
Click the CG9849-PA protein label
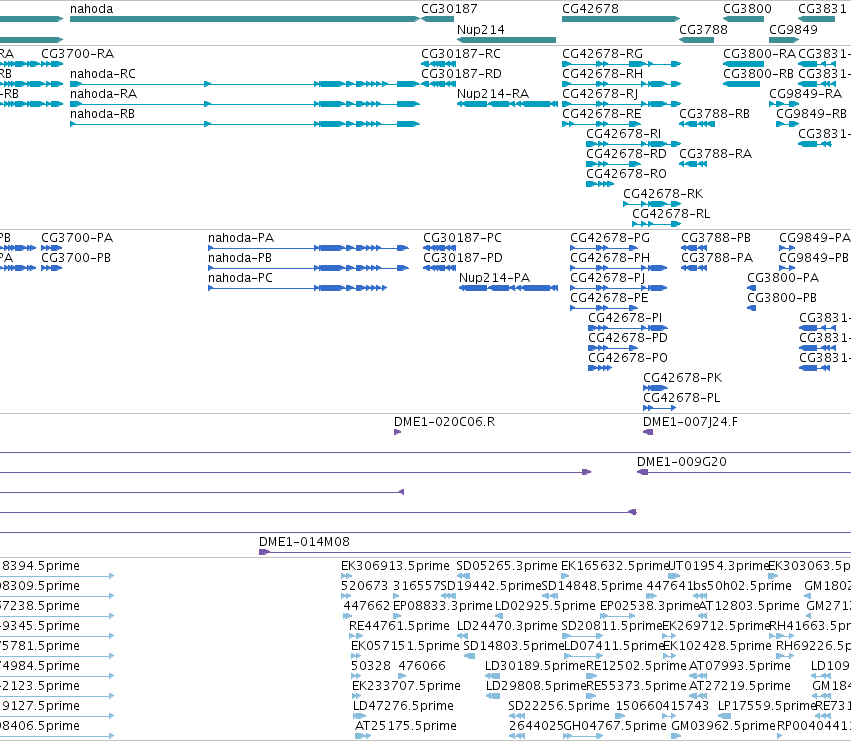point(815,238)
